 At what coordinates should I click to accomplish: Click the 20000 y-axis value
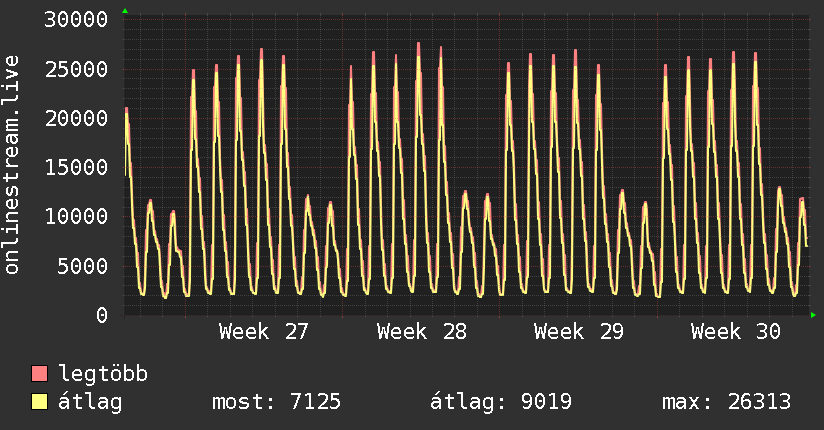76,118
